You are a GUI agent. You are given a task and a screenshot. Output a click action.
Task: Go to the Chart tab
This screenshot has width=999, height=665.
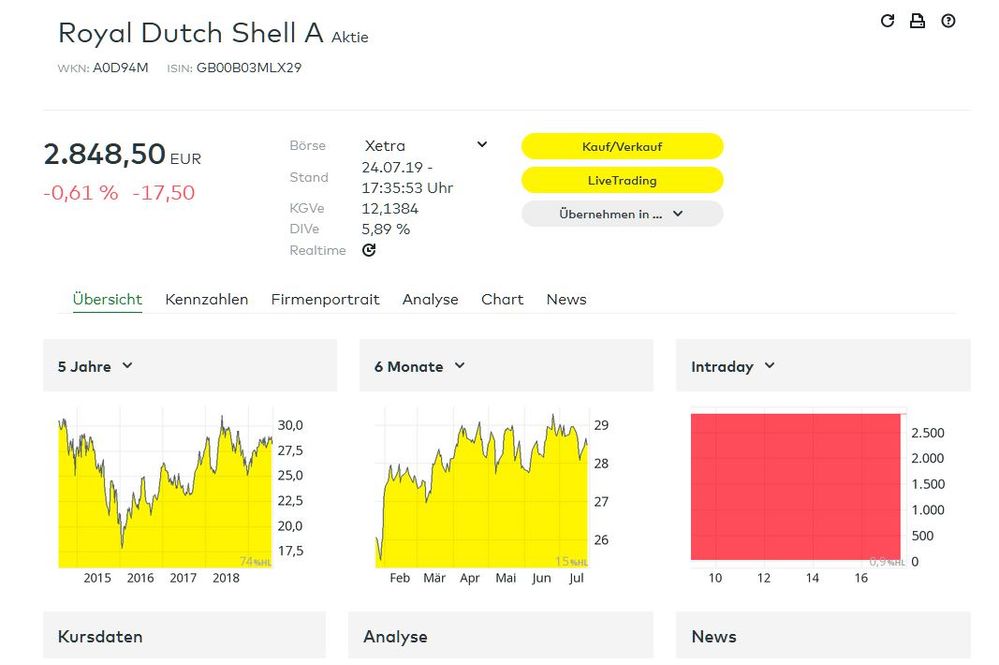click(x=502, y=299)
